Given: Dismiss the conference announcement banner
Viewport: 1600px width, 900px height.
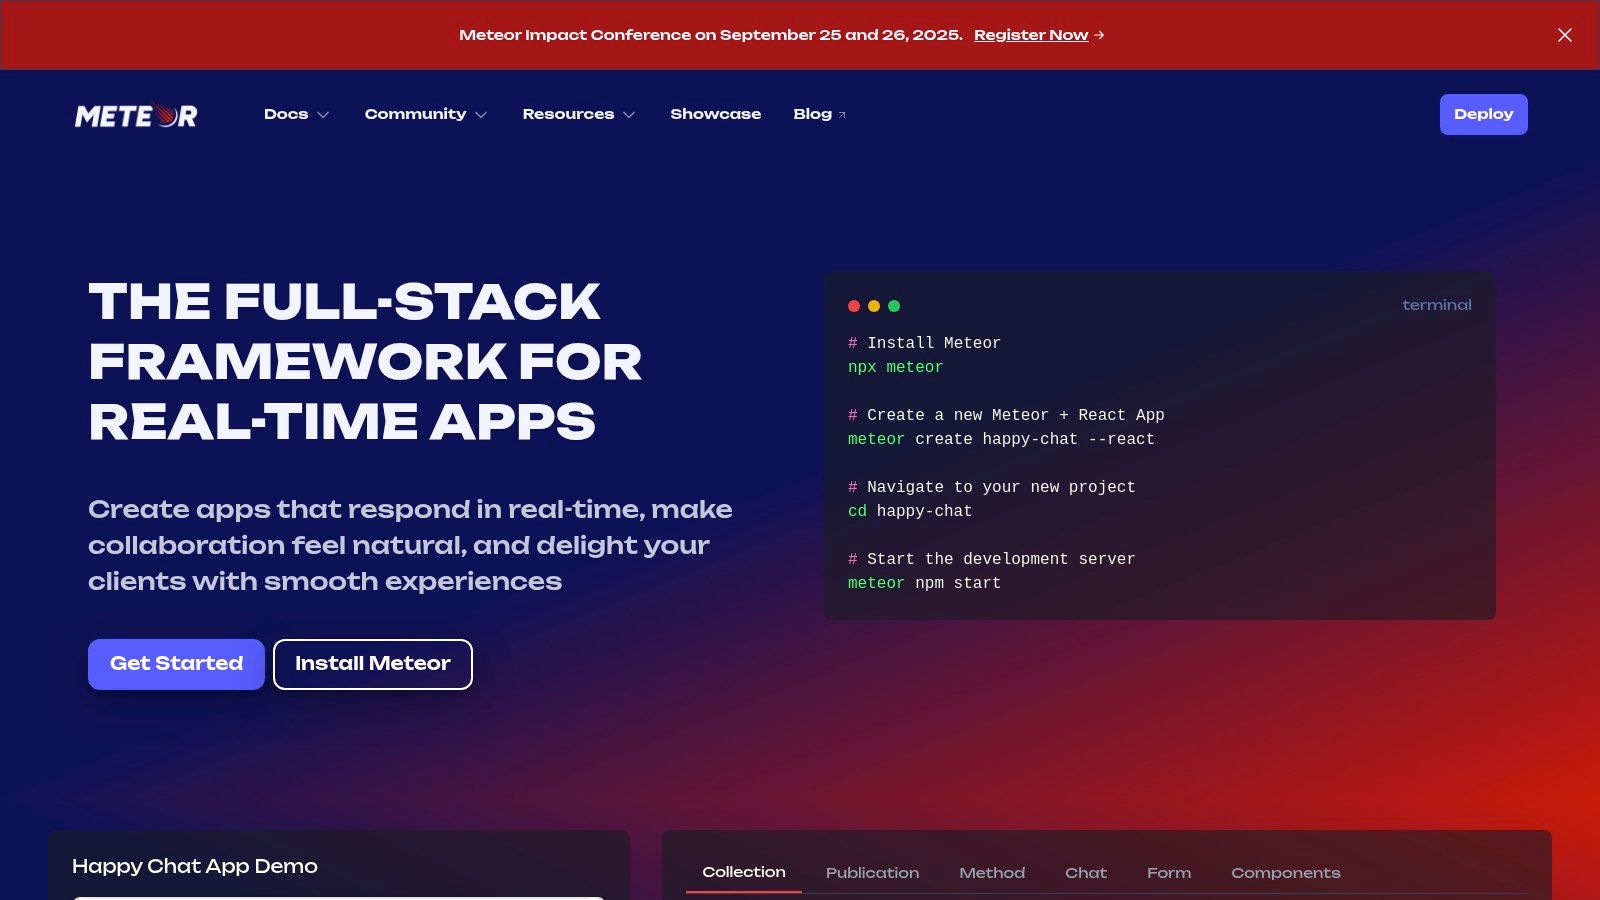Looking at the screenshot, I should pos(1564,35).
